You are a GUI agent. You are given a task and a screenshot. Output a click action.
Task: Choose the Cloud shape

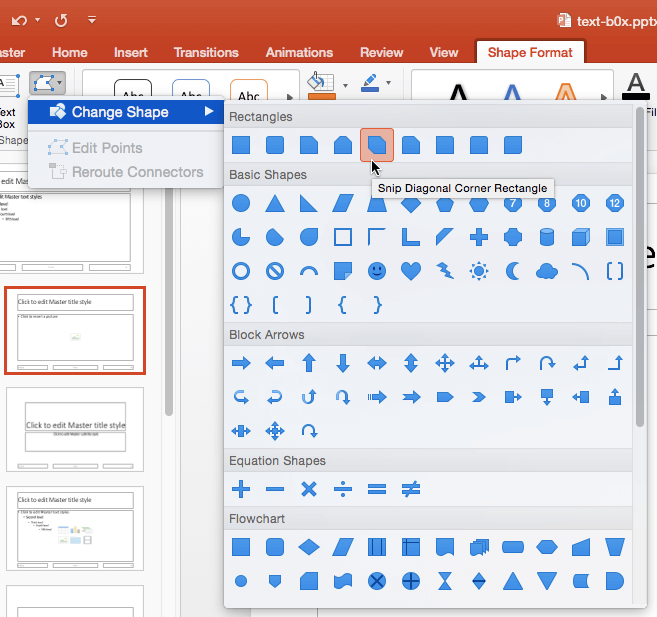(547, 271)
